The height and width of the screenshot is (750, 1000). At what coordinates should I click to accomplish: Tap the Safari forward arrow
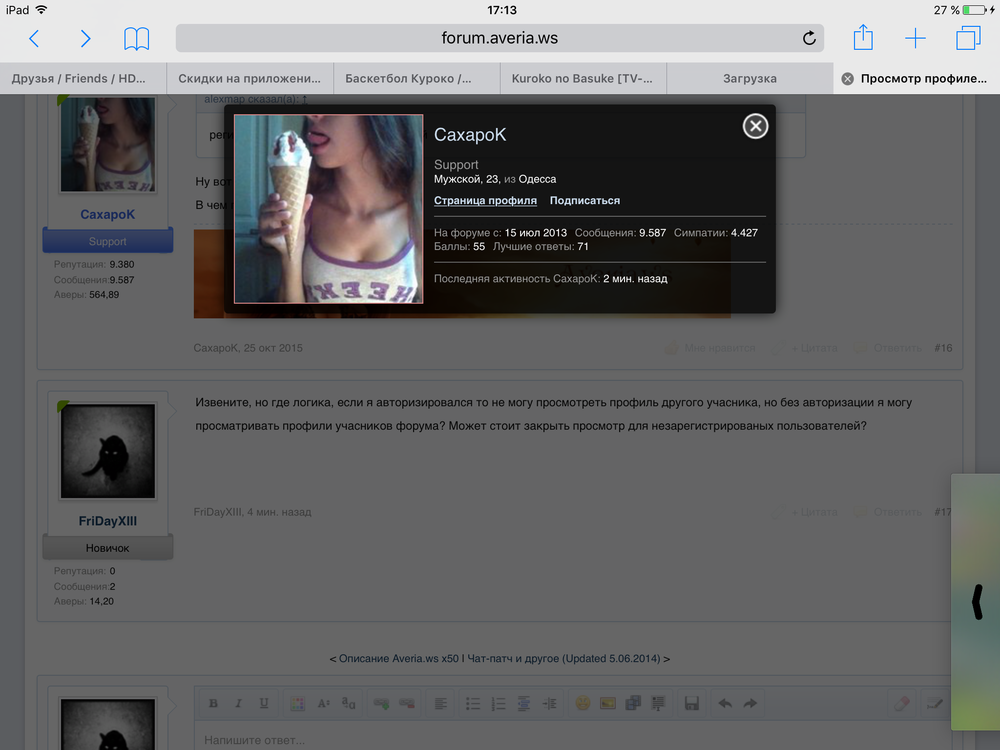[x=85, y=39]
